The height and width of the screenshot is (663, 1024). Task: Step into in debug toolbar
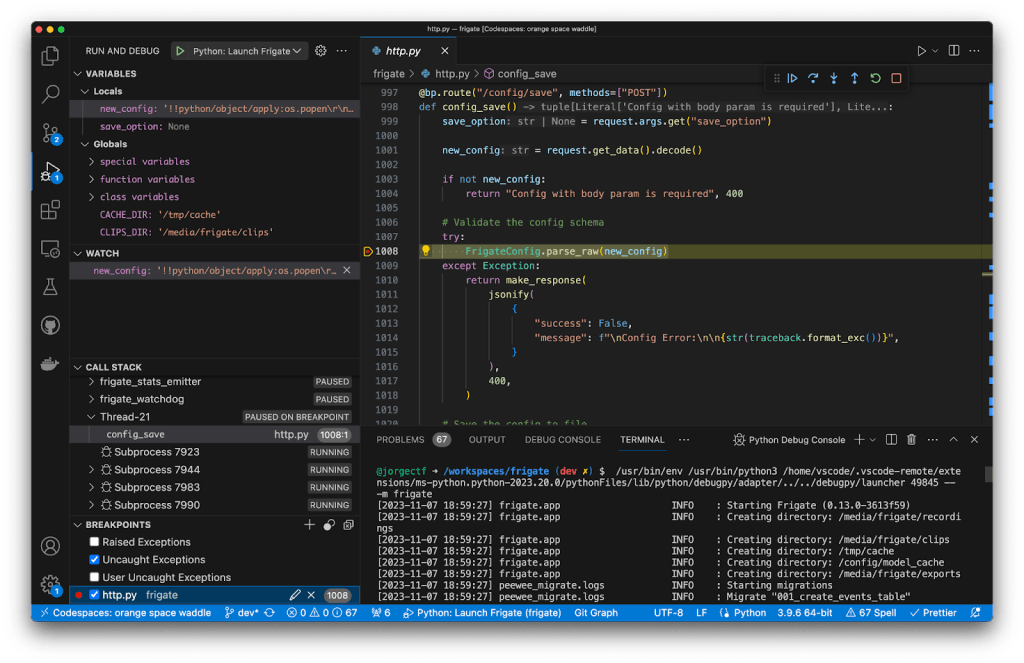[834, 78]
